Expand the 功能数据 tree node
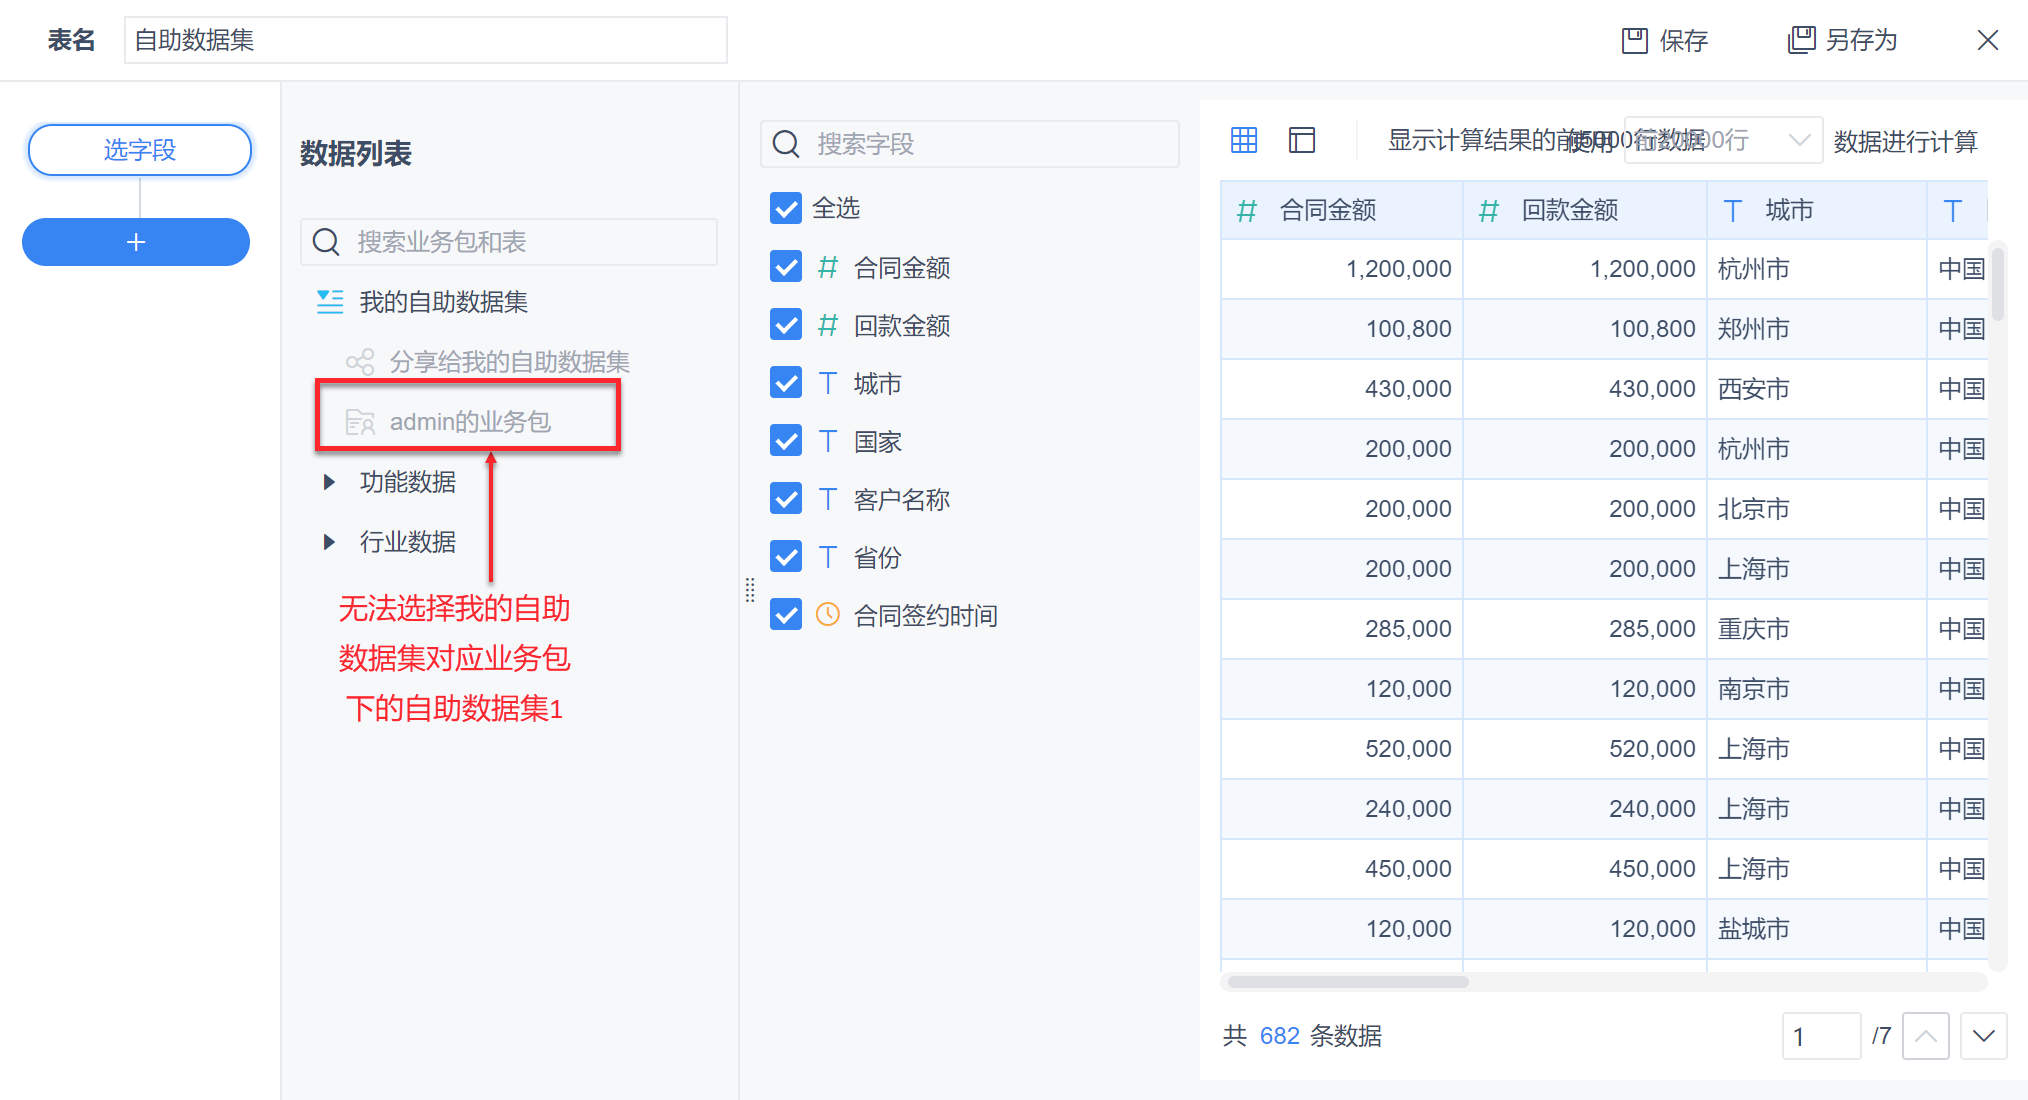 pyautogui.click(x=329, y=482)
